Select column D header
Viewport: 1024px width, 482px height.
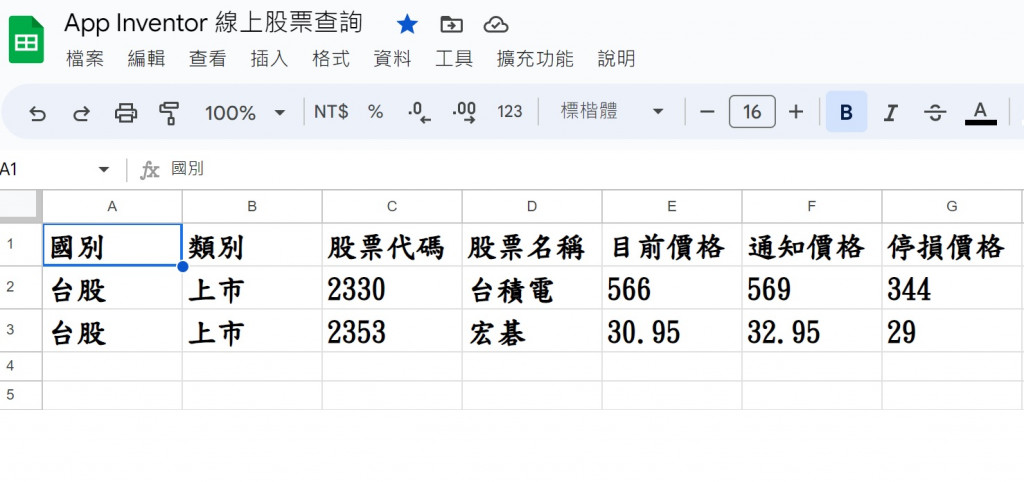click(532, 206)
